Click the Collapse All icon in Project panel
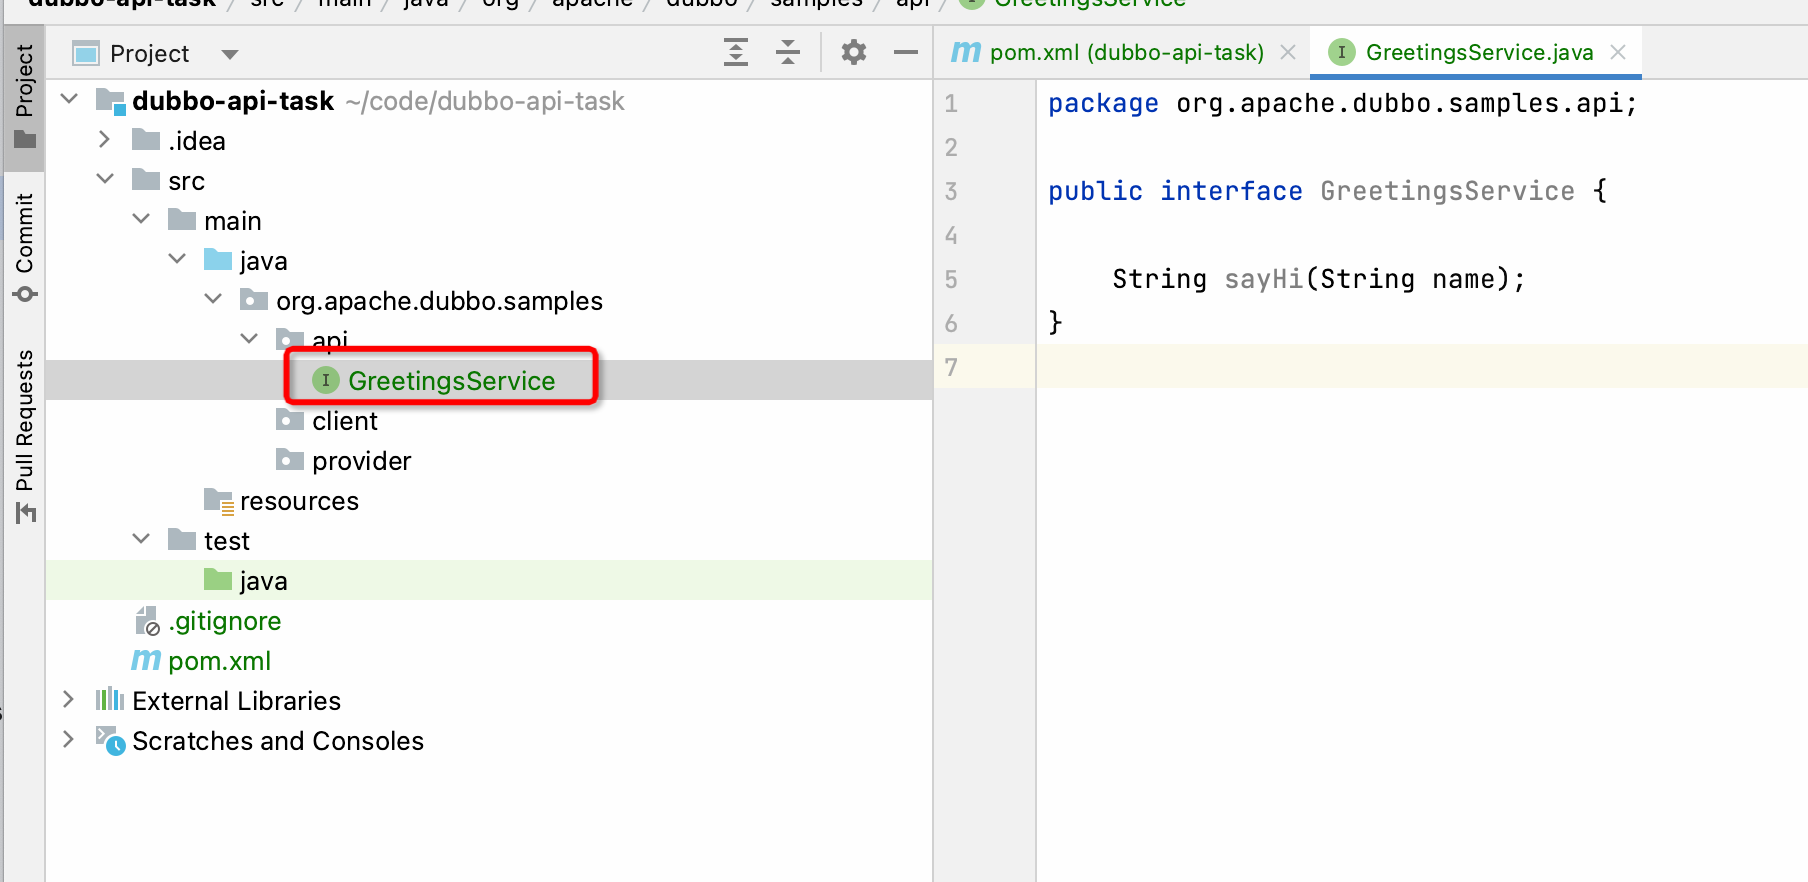 pos(788,52)
